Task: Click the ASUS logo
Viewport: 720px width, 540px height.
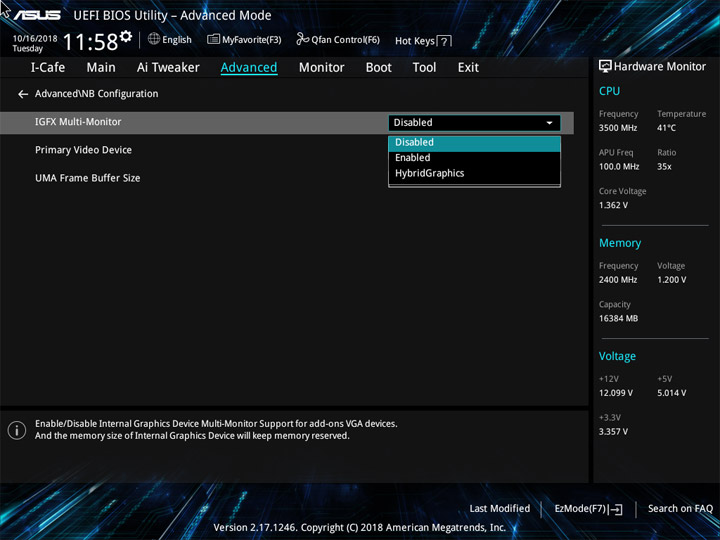Action: 37,15
